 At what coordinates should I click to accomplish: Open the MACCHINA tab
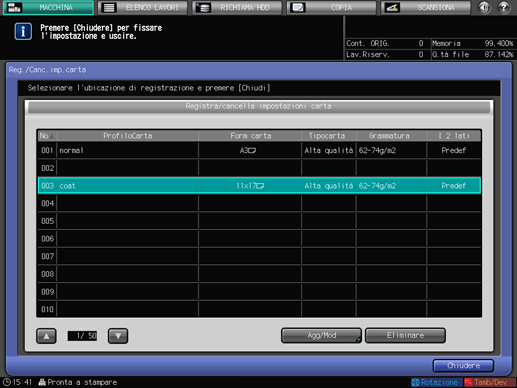pos(48,7)
